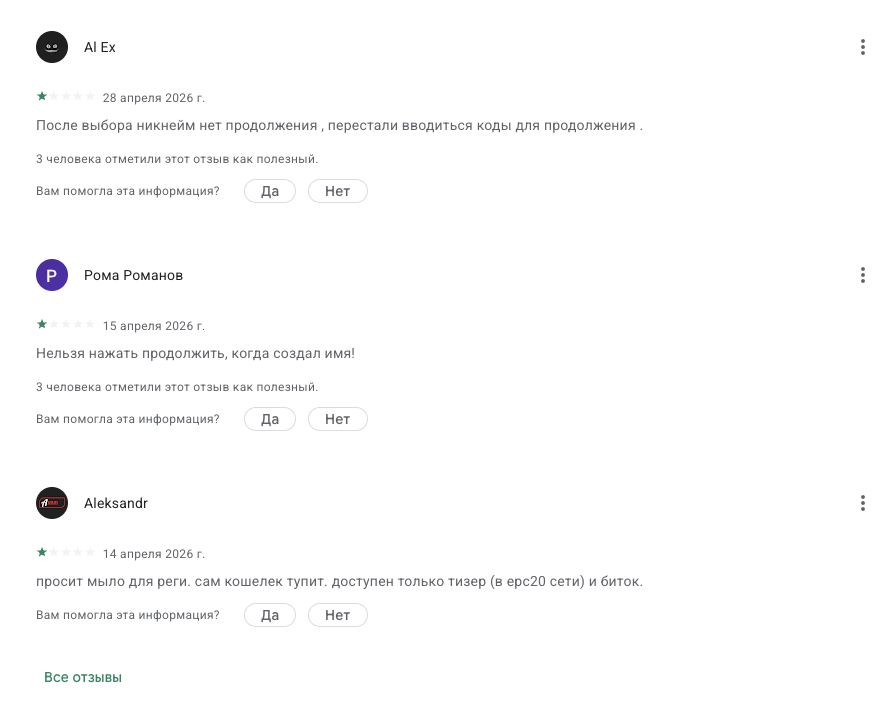Click Aleksandr profile avatar

pyautogui.click(x=52, y=503)
